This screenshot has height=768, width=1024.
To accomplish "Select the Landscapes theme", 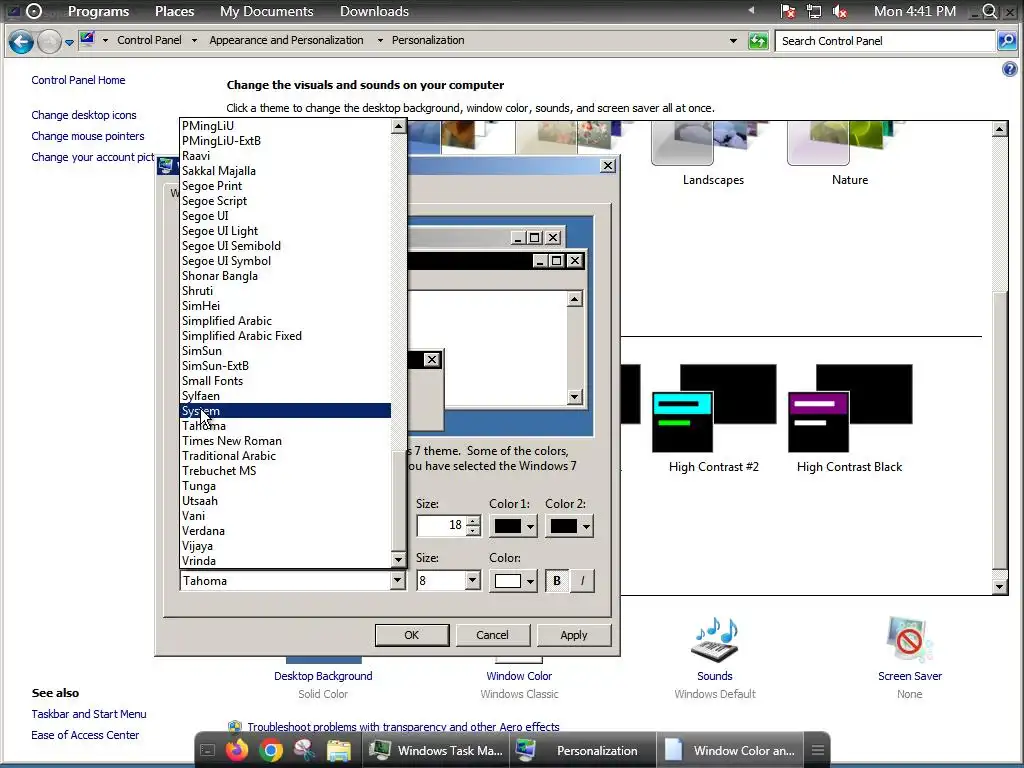I will pos(713,153).
